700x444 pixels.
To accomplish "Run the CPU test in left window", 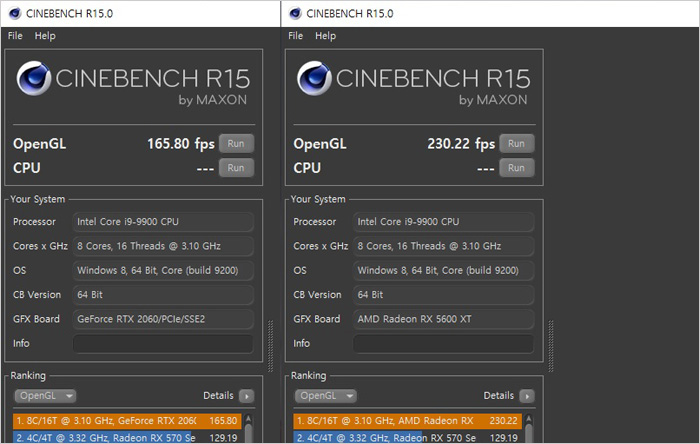I will click(236, 168).
